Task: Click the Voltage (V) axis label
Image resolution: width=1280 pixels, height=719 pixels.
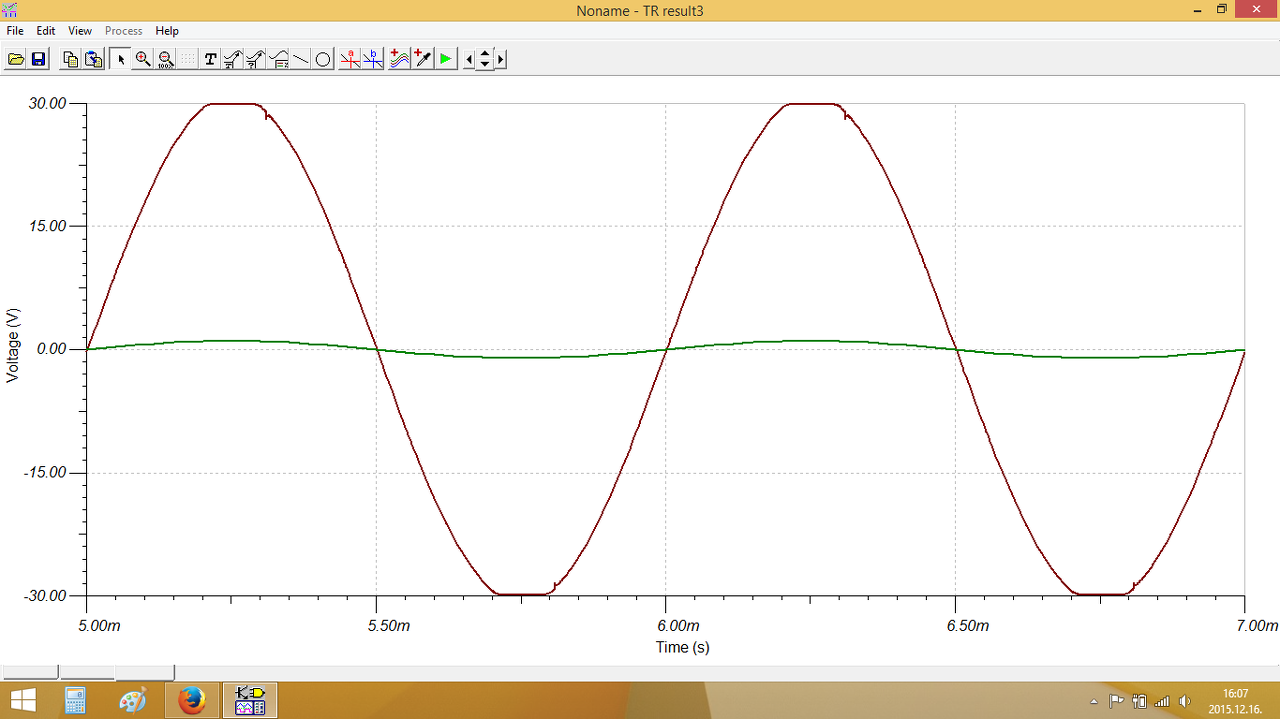Action: tap(13, 344)
